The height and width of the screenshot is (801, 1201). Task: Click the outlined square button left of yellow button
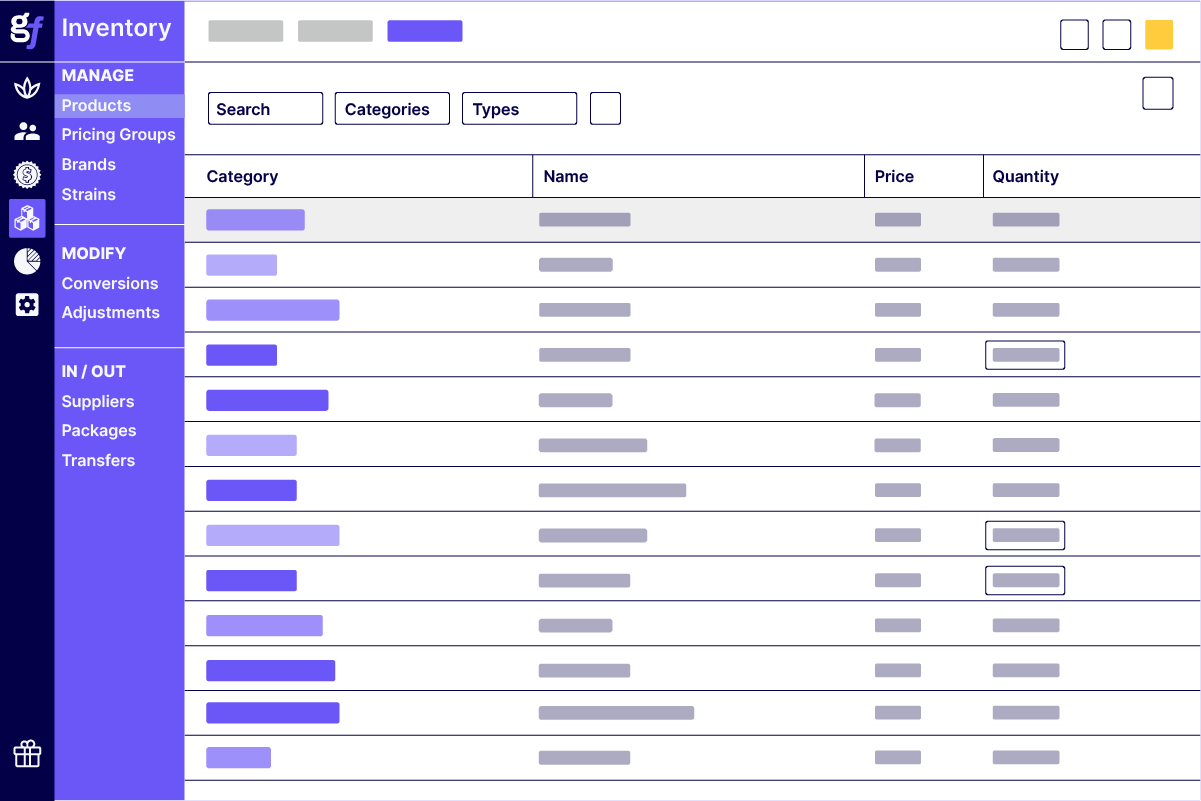click(x=1117, y=35)
